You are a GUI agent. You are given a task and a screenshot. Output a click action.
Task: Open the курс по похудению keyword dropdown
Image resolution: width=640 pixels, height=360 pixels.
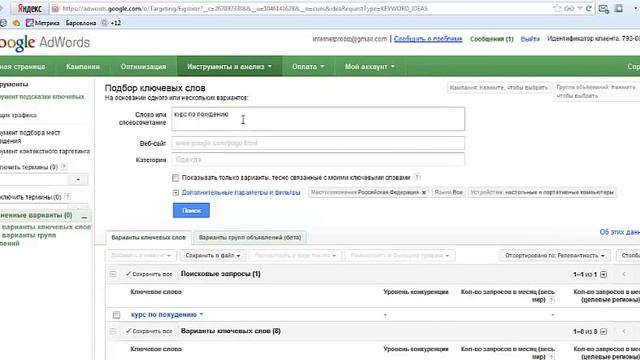(x=201, y=315)
